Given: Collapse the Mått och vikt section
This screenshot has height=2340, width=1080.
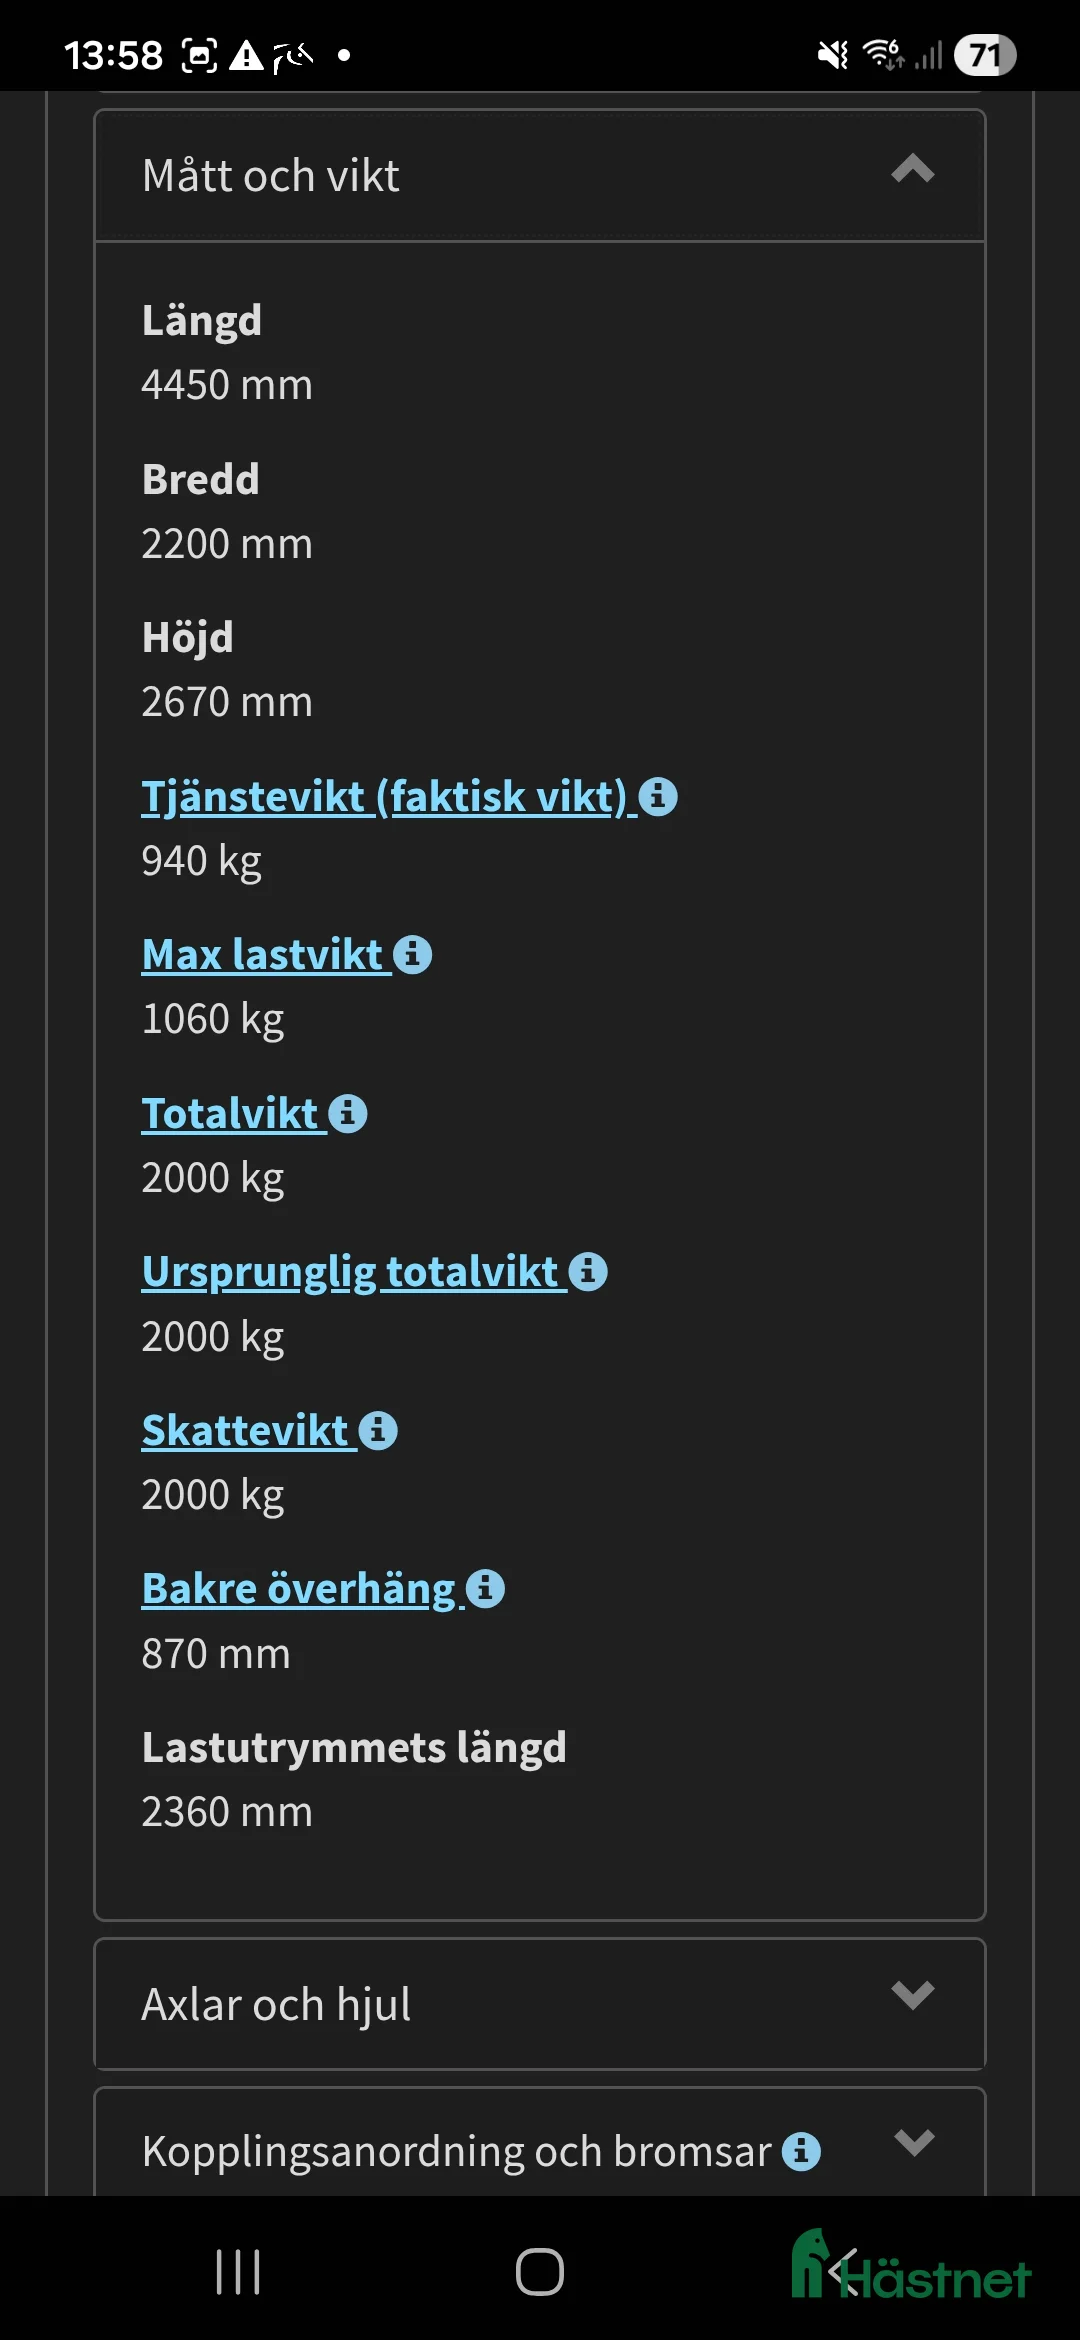Looking at the screenshot, I should pos(913,170).
